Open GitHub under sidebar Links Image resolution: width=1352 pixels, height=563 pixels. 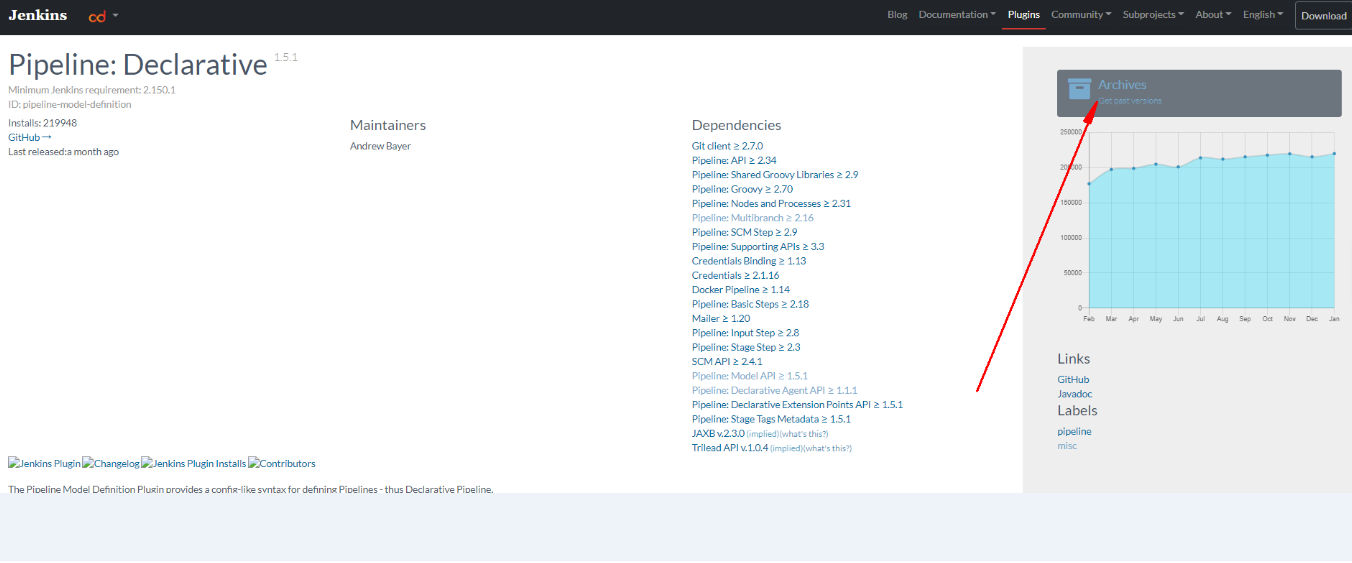(1073, 380)
